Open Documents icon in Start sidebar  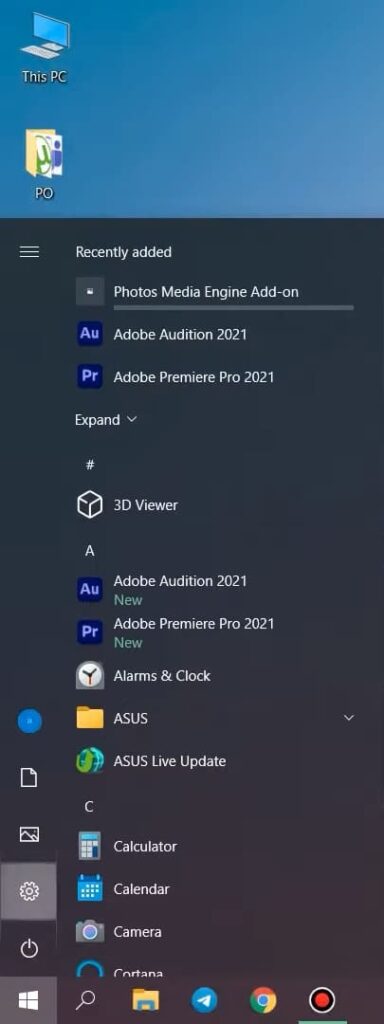coord(29,777)
